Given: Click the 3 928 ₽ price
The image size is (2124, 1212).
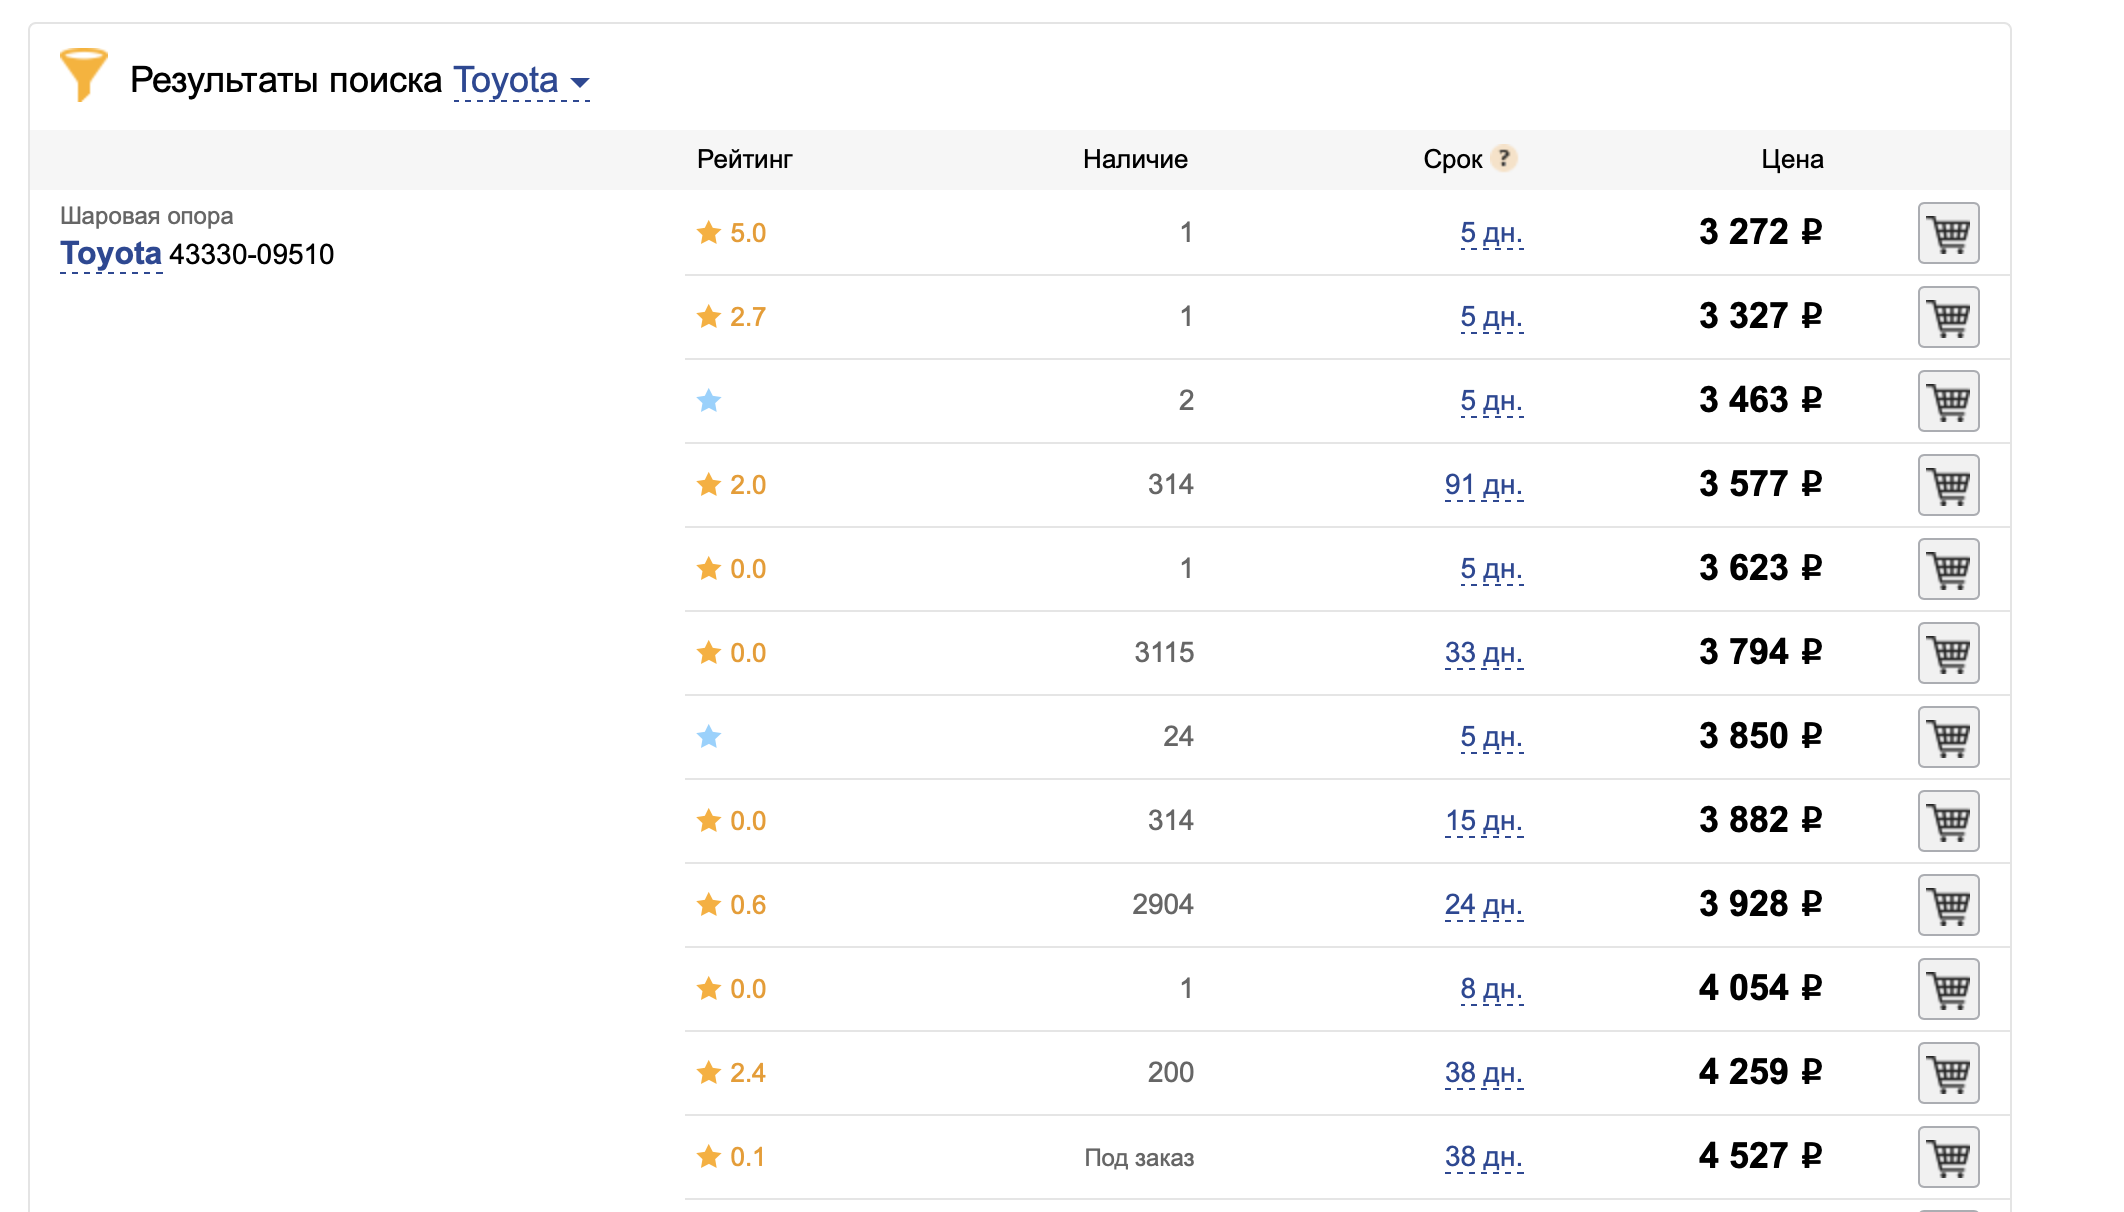Looking at the screenshot, I should 1760,904.
